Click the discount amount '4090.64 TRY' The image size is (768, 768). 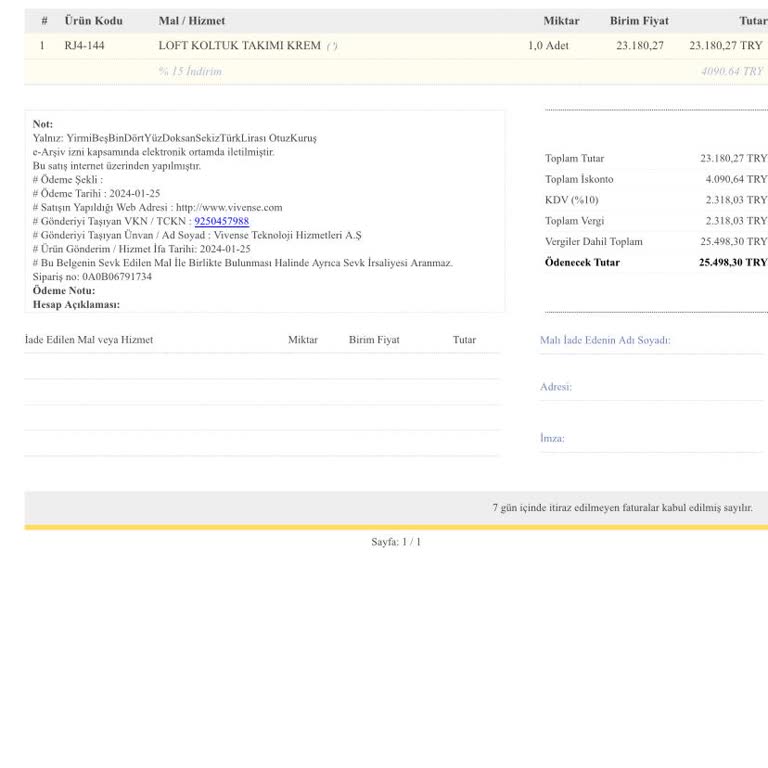point(732,71)
